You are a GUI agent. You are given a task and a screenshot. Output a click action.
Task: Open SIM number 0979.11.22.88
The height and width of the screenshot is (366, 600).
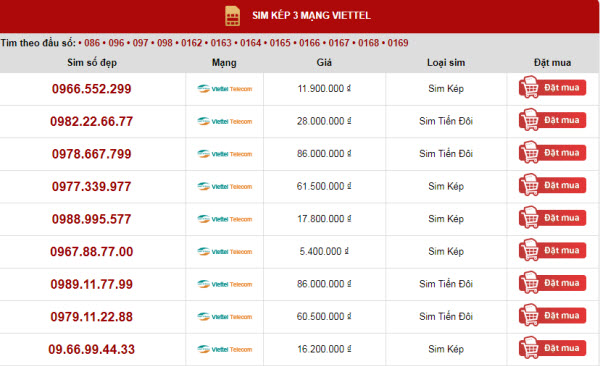click(x=92, y=317)
